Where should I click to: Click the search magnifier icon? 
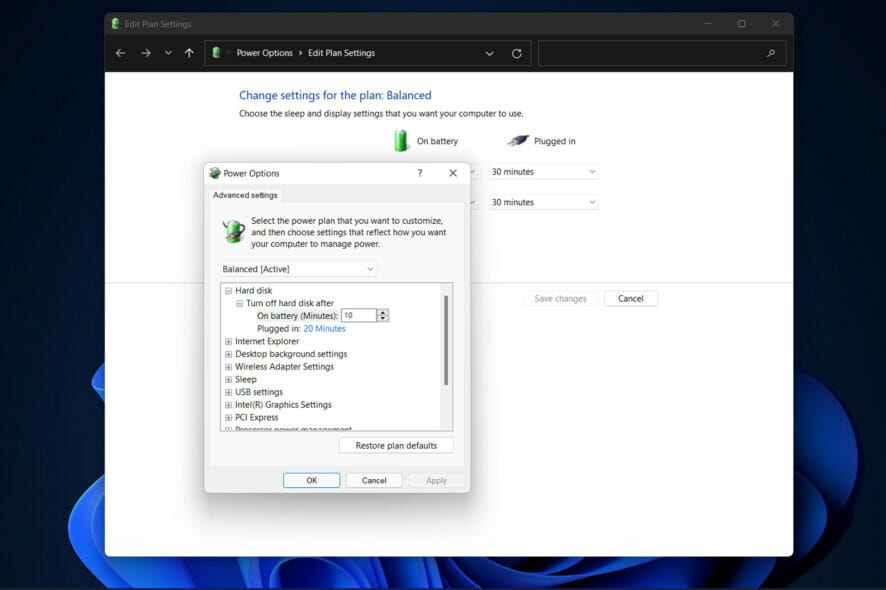[x=771, y=54]
